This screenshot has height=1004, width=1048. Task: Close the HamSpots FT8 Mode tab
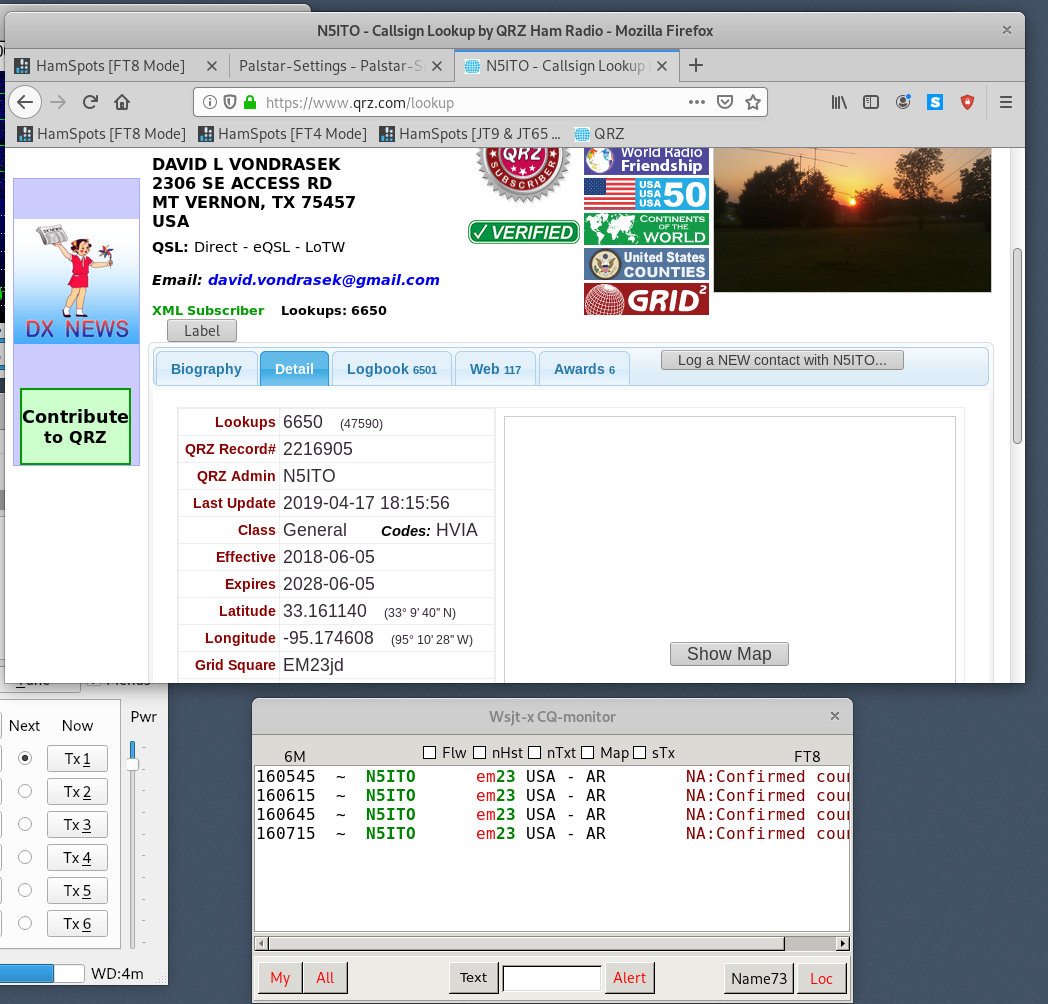coord(212,66)
